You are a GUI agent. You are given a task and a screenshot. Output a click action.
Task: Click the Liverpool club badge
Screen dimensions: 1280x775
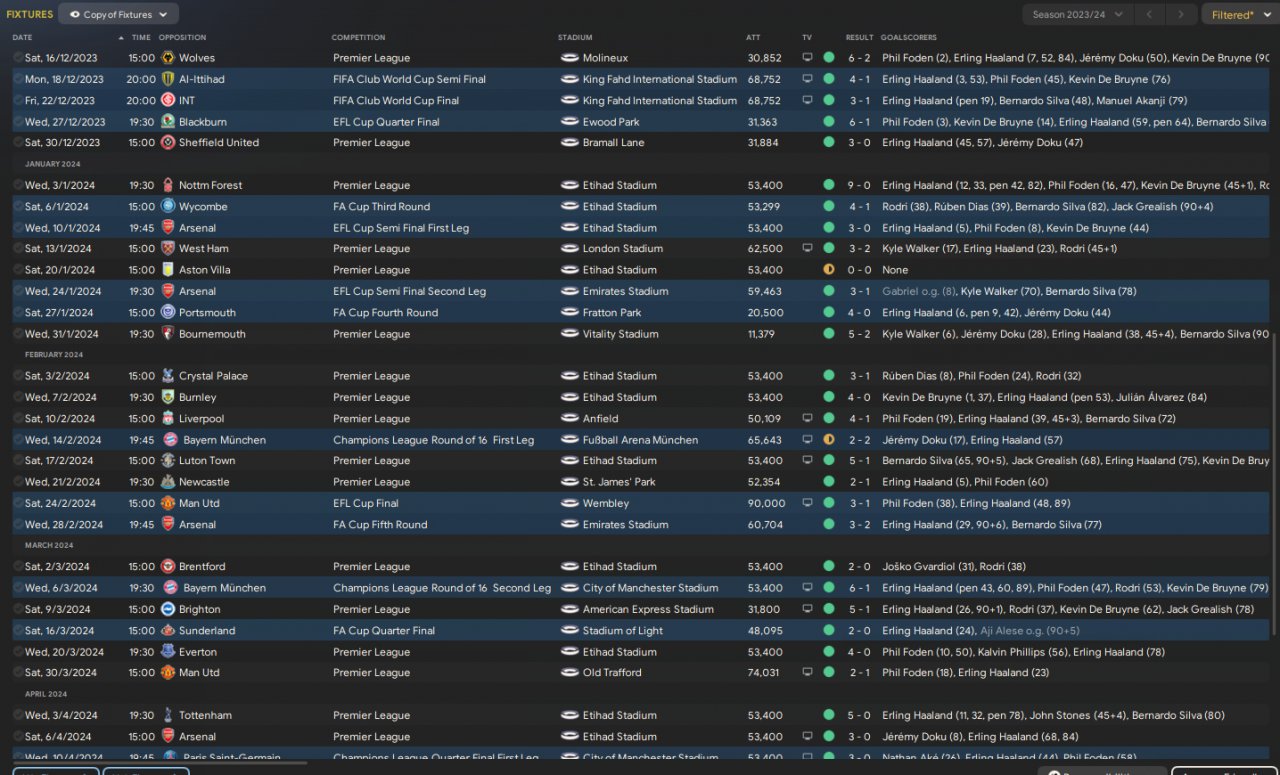pos(167,419)
